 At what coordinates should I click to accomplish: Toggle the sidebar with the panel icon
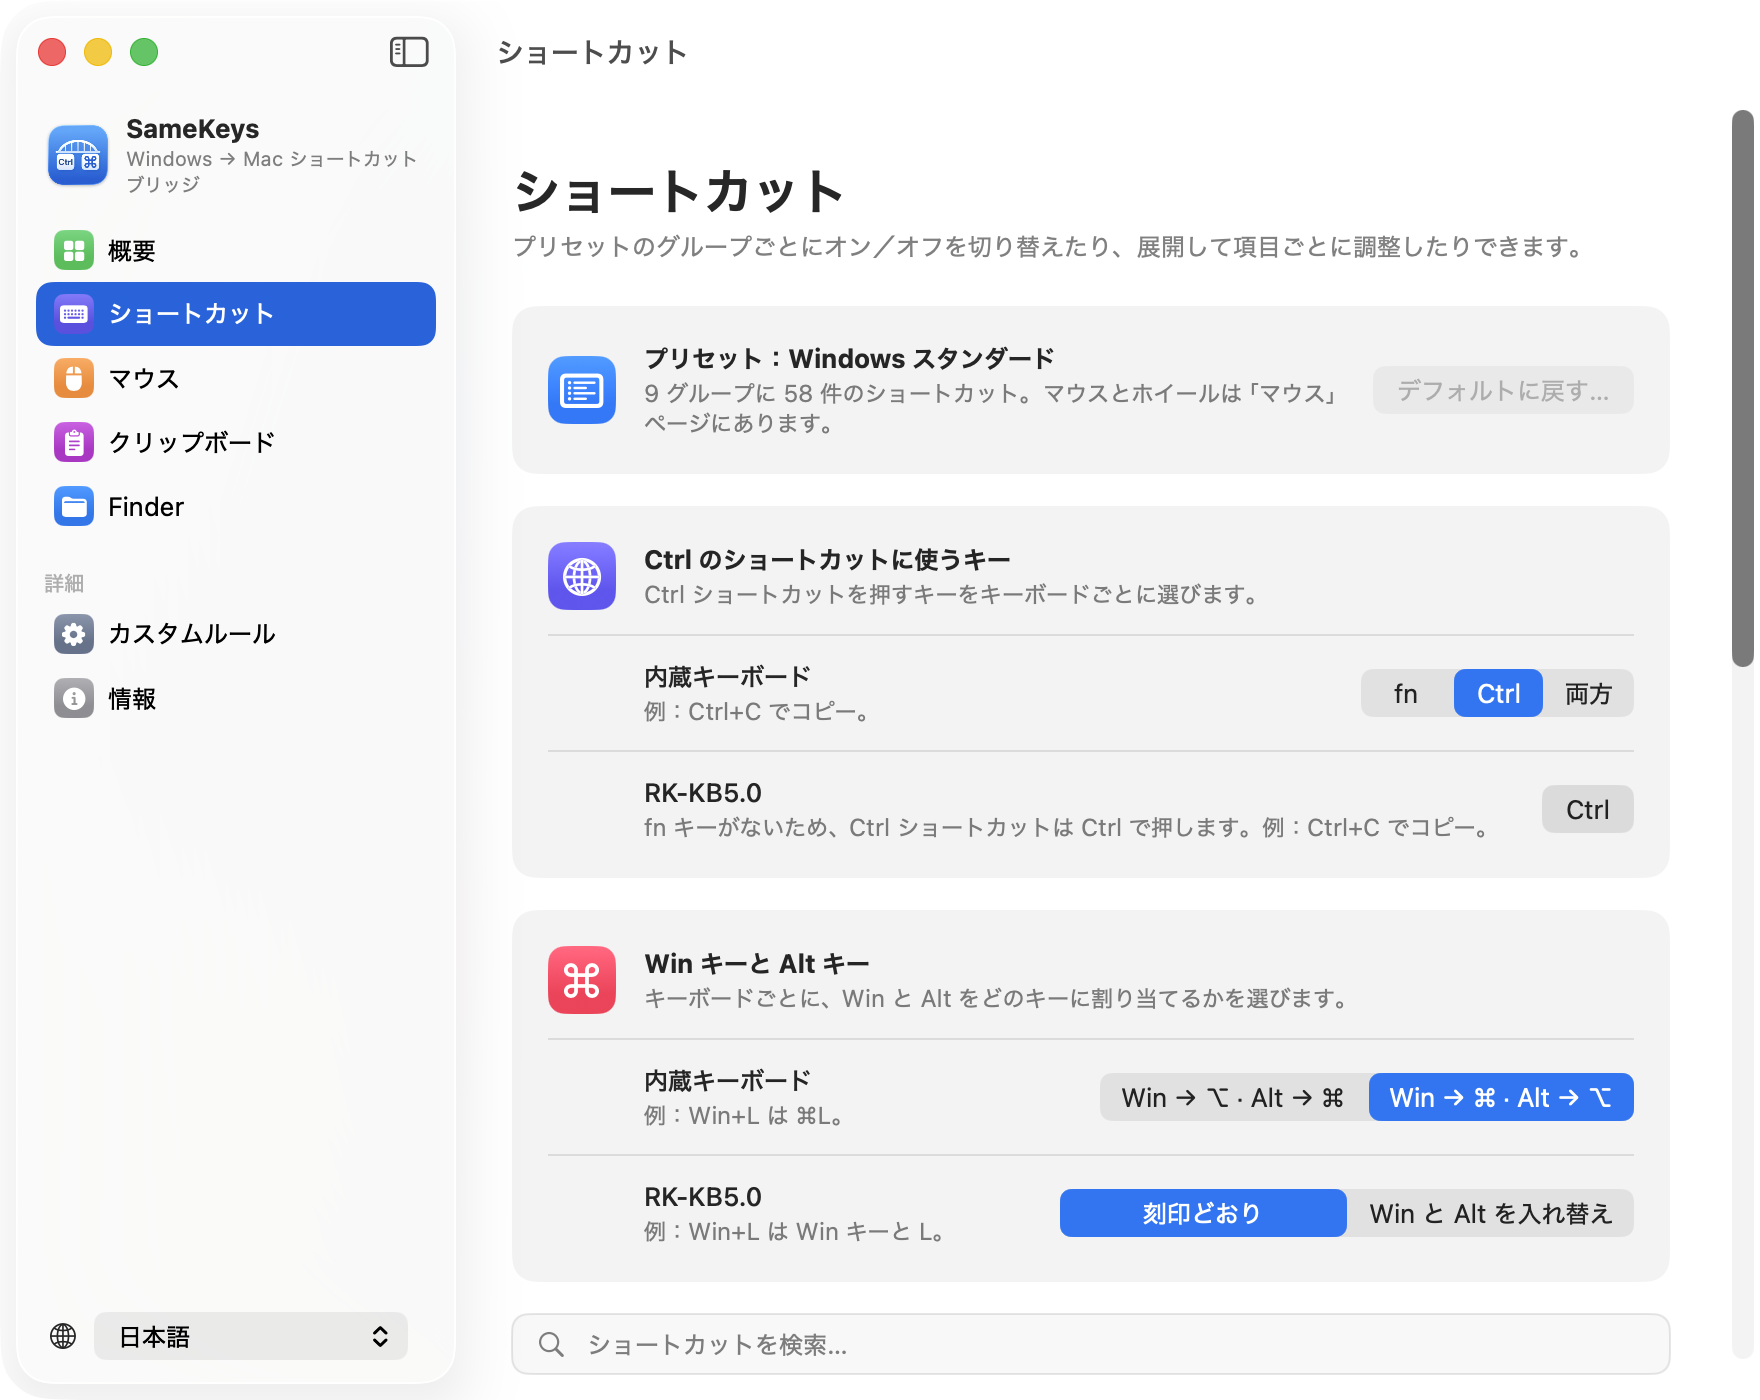pos(409,52)
